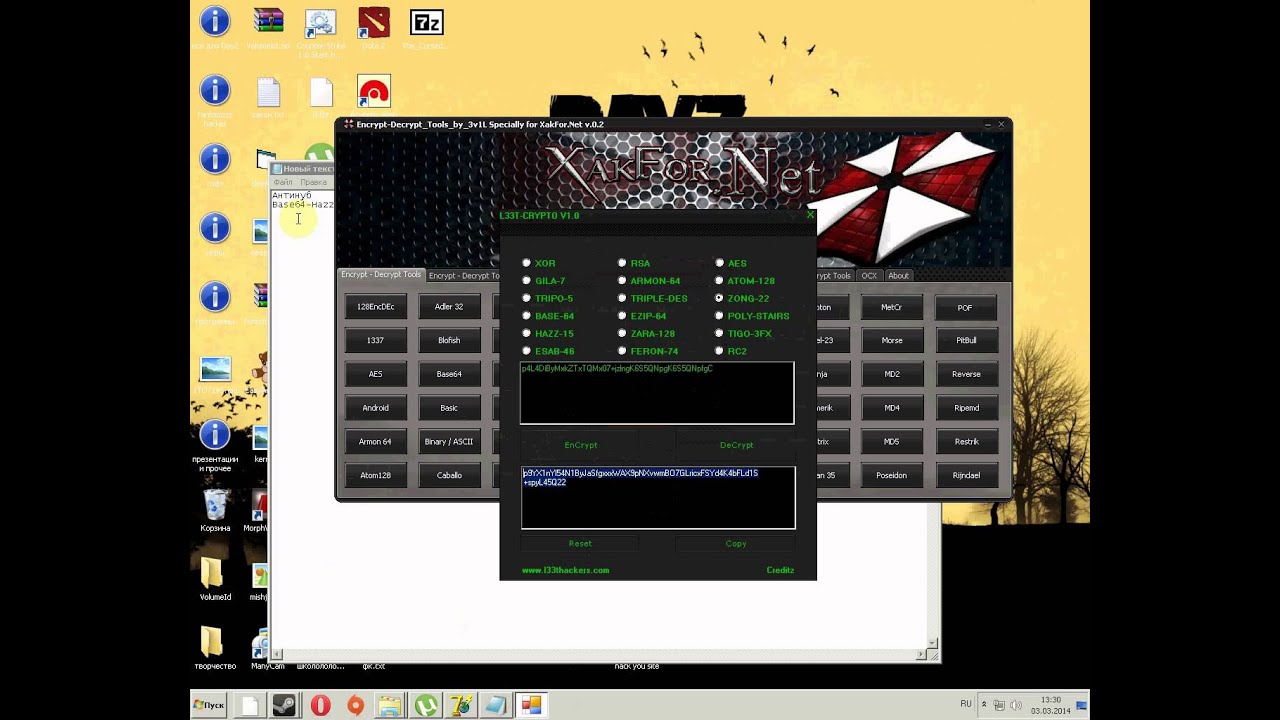
Task: Click the taskbar icon with number 7
Action: (461, 705)
